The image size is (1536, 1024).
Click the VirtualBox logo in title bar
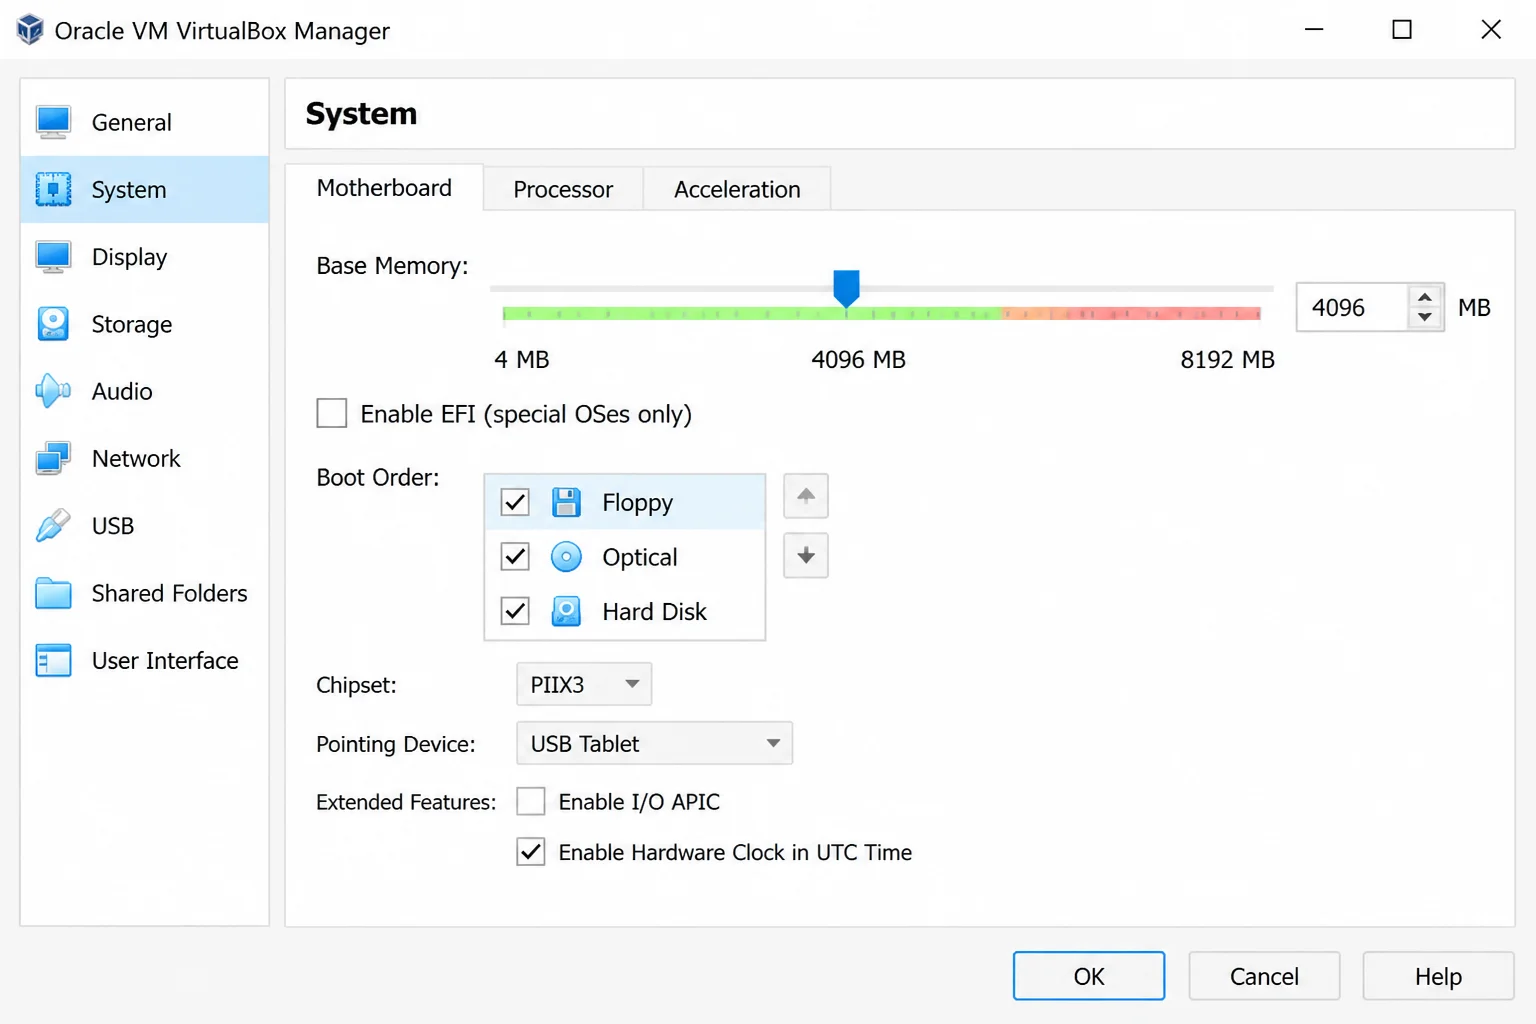click(30, 30)
